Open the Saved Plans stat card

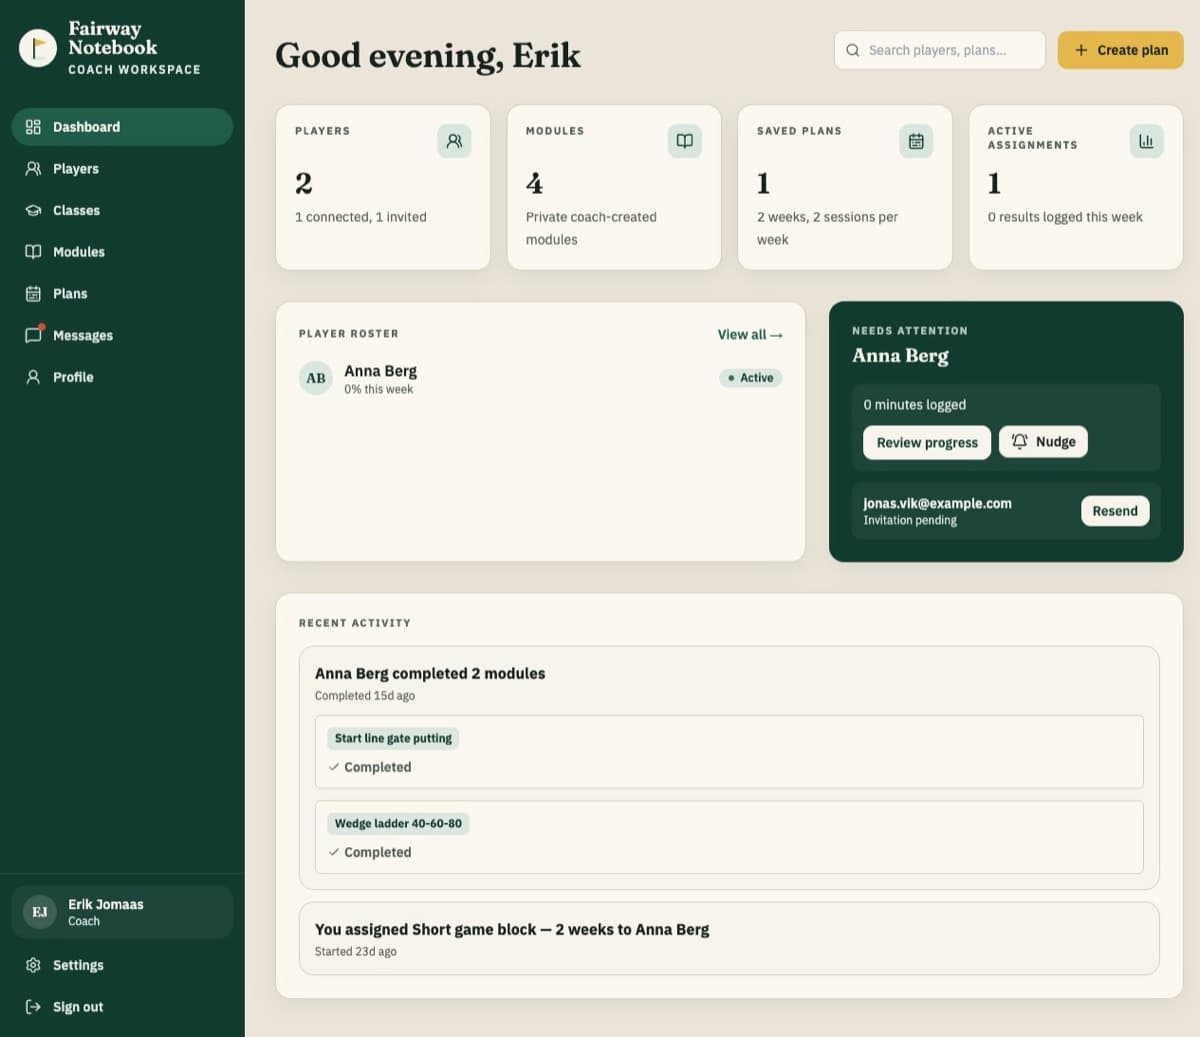point(845,187)
